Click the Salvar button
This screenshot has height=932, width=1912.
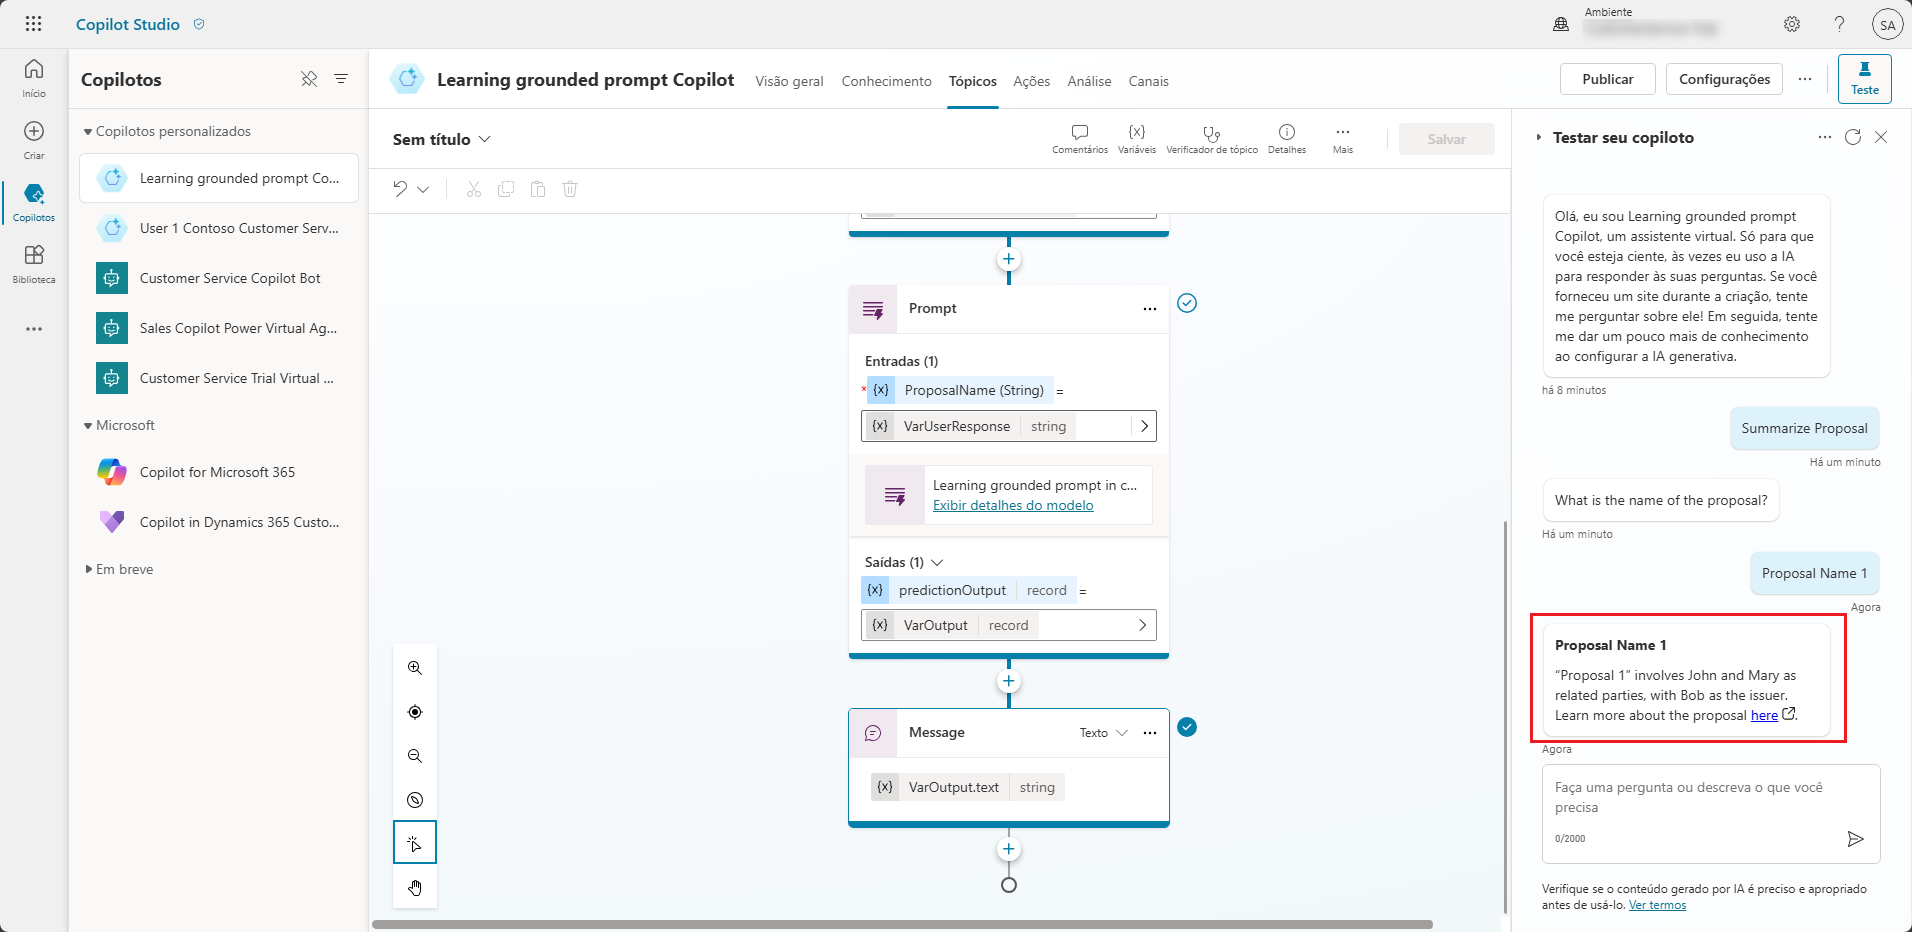[1446, 139]
